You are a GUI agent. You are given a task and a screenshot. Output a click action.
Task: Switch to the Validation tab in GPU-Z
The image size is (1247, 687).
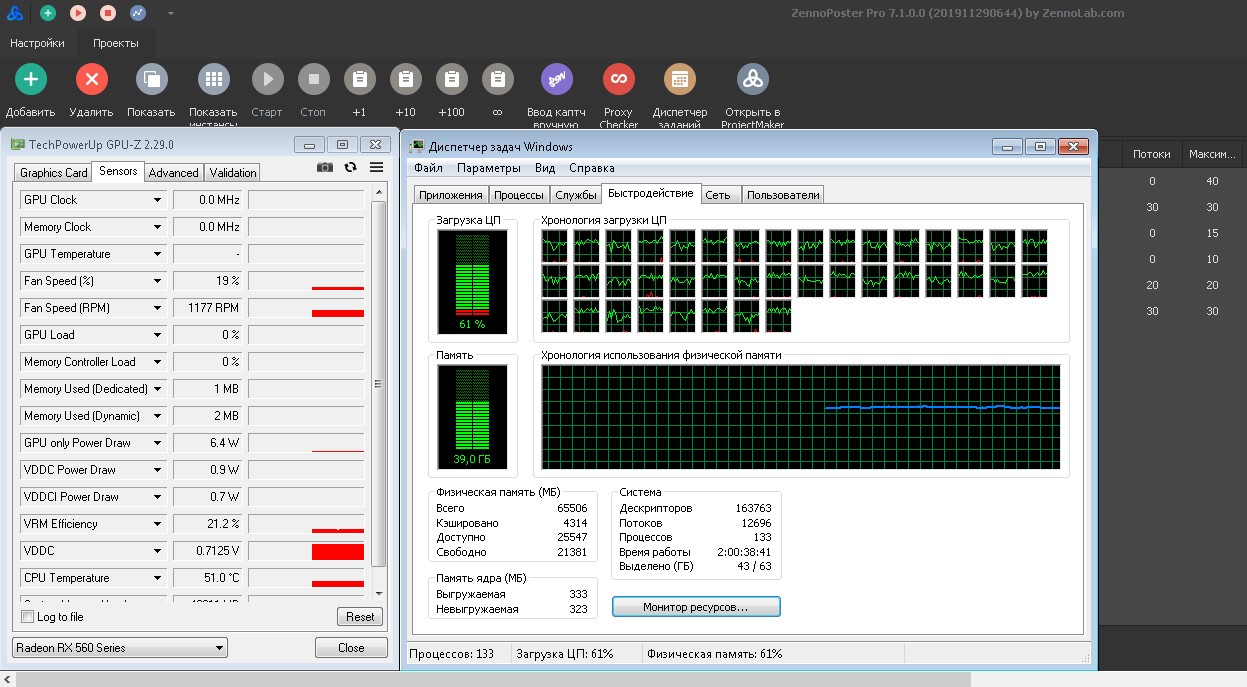(x=233, y=173)
